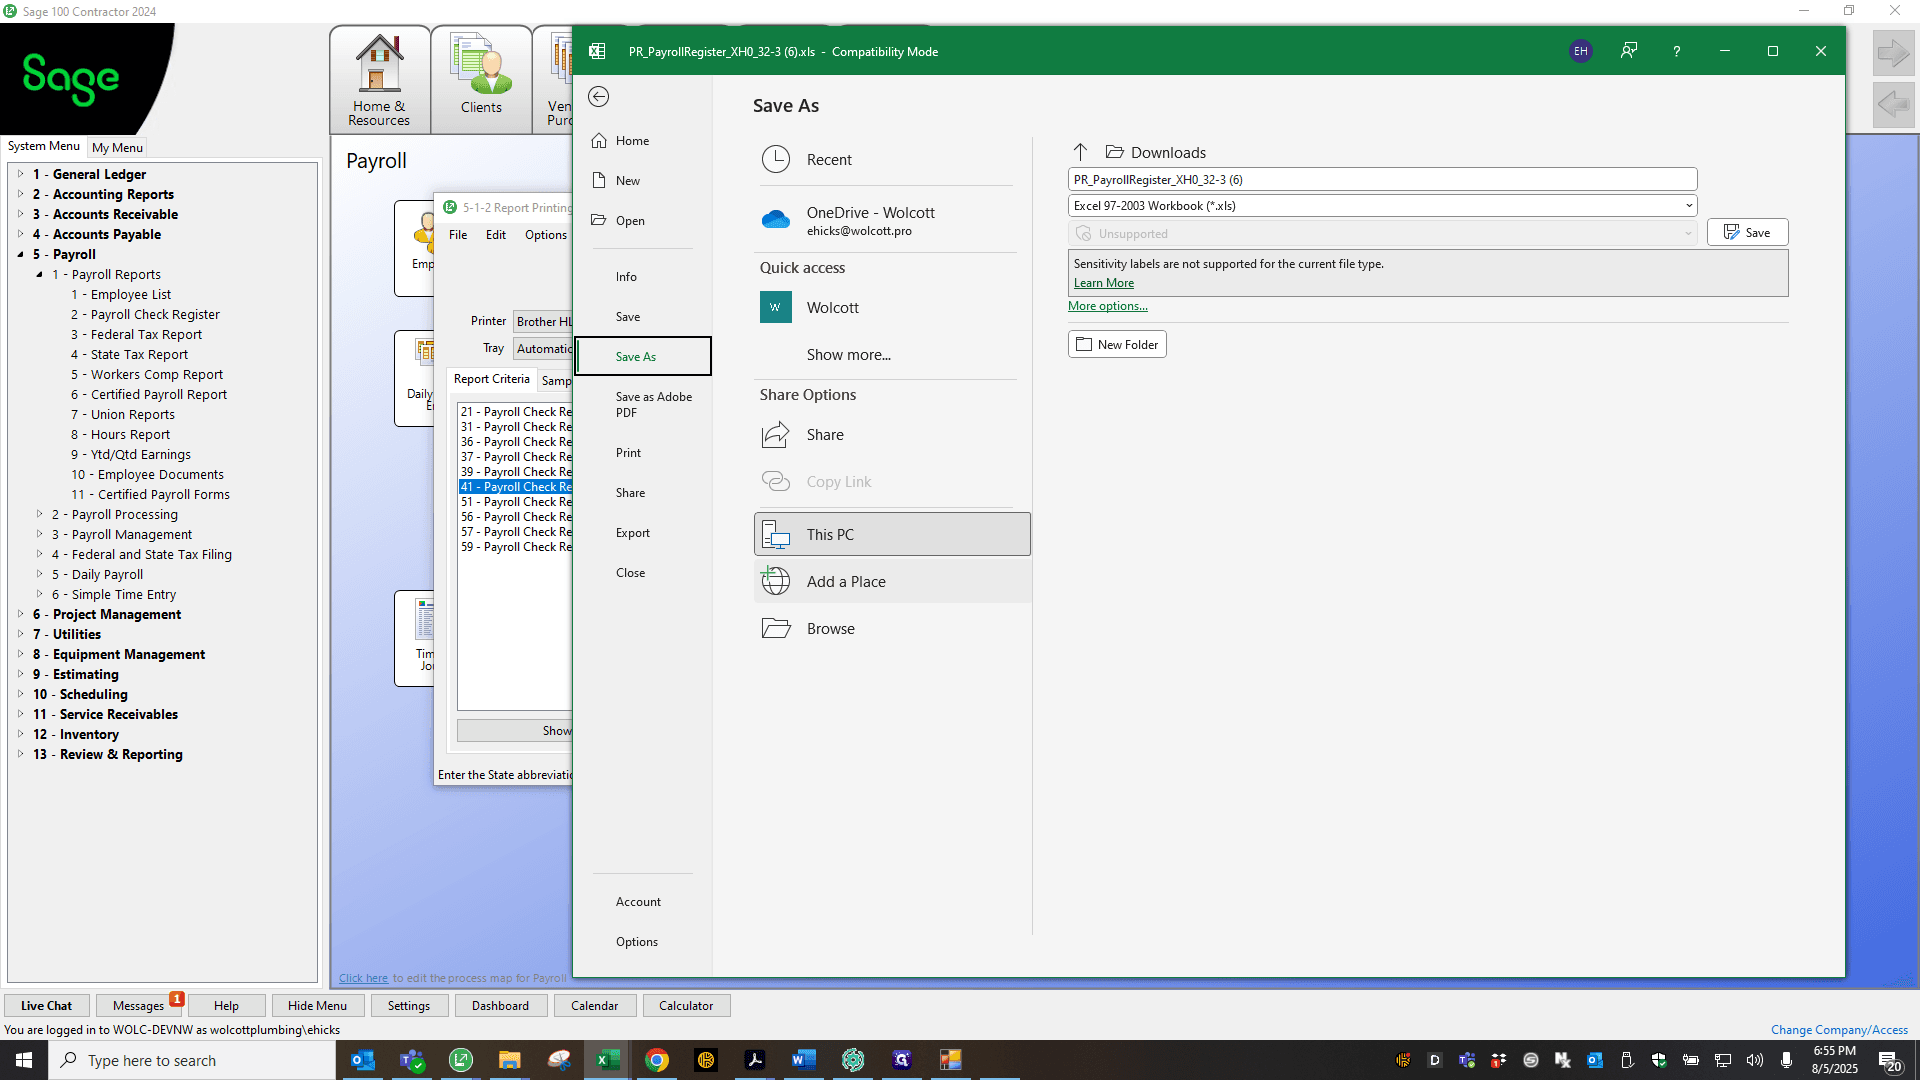Image resolution: width=1920 pixels, height=1080 pixels.
Task: Expand the Project Management tree node
Action: tap(20, 614)
